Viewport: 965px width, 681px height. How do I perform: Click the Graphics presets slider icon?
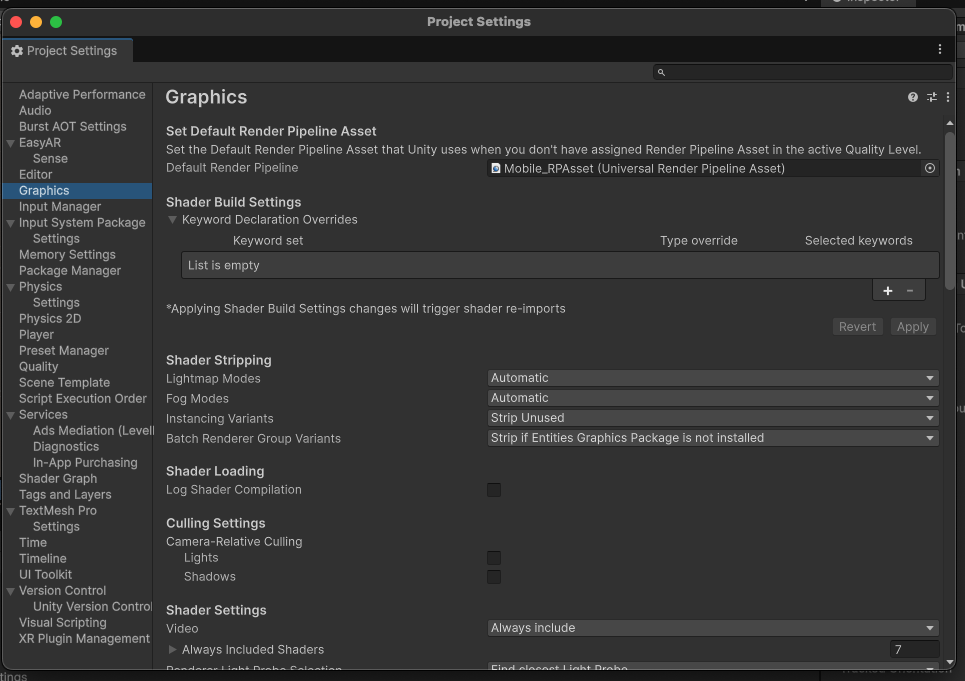(932, 97)
